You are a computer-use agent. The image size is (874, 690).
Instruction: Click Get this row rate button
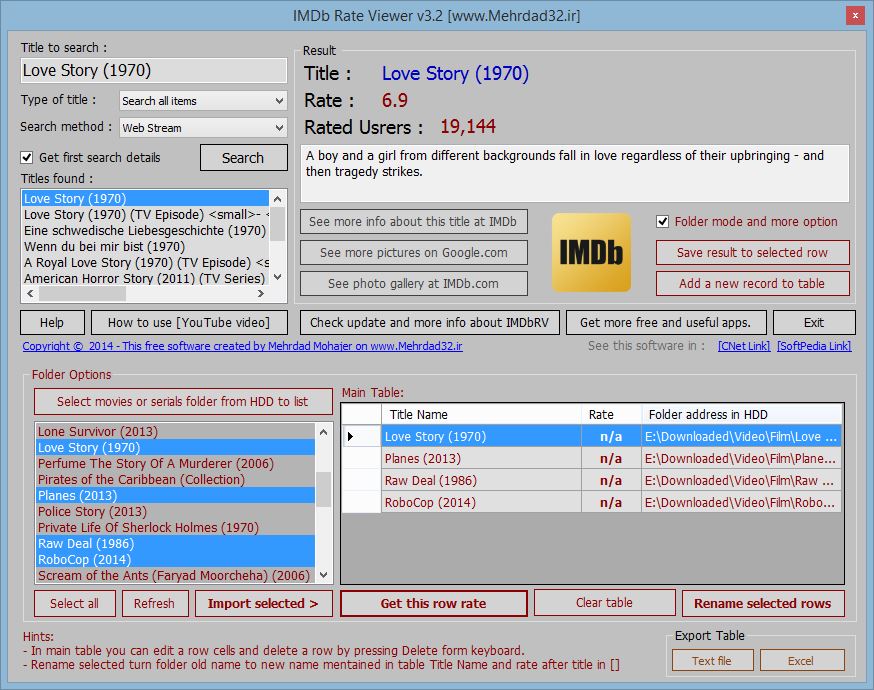pyautogui.click(x=434, y=604)
